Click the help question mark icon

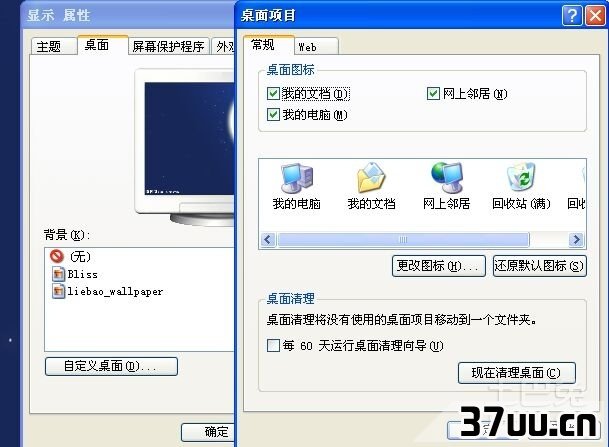click(572, 16)
